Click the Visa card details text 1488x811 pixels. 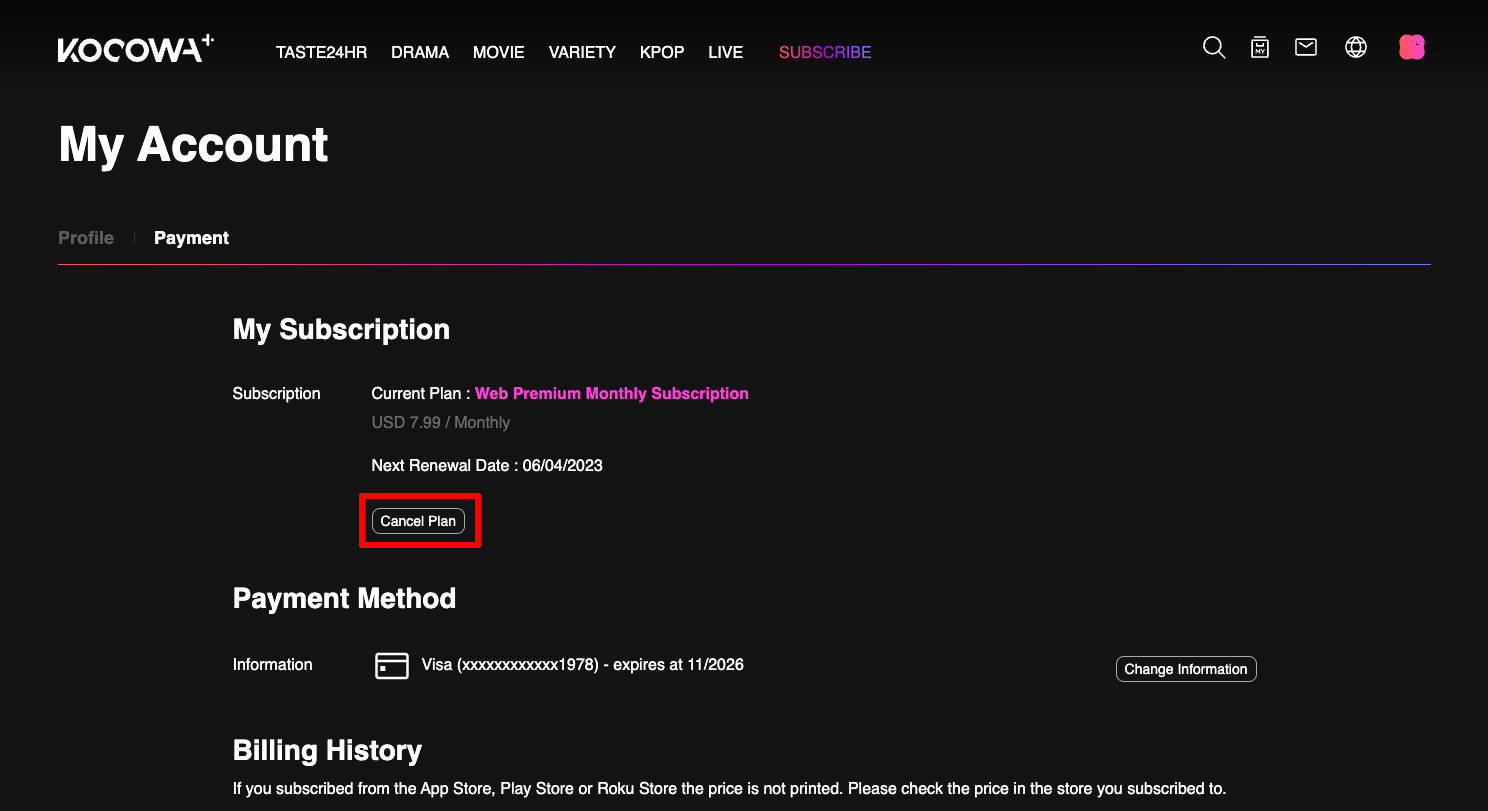(582, 664)
